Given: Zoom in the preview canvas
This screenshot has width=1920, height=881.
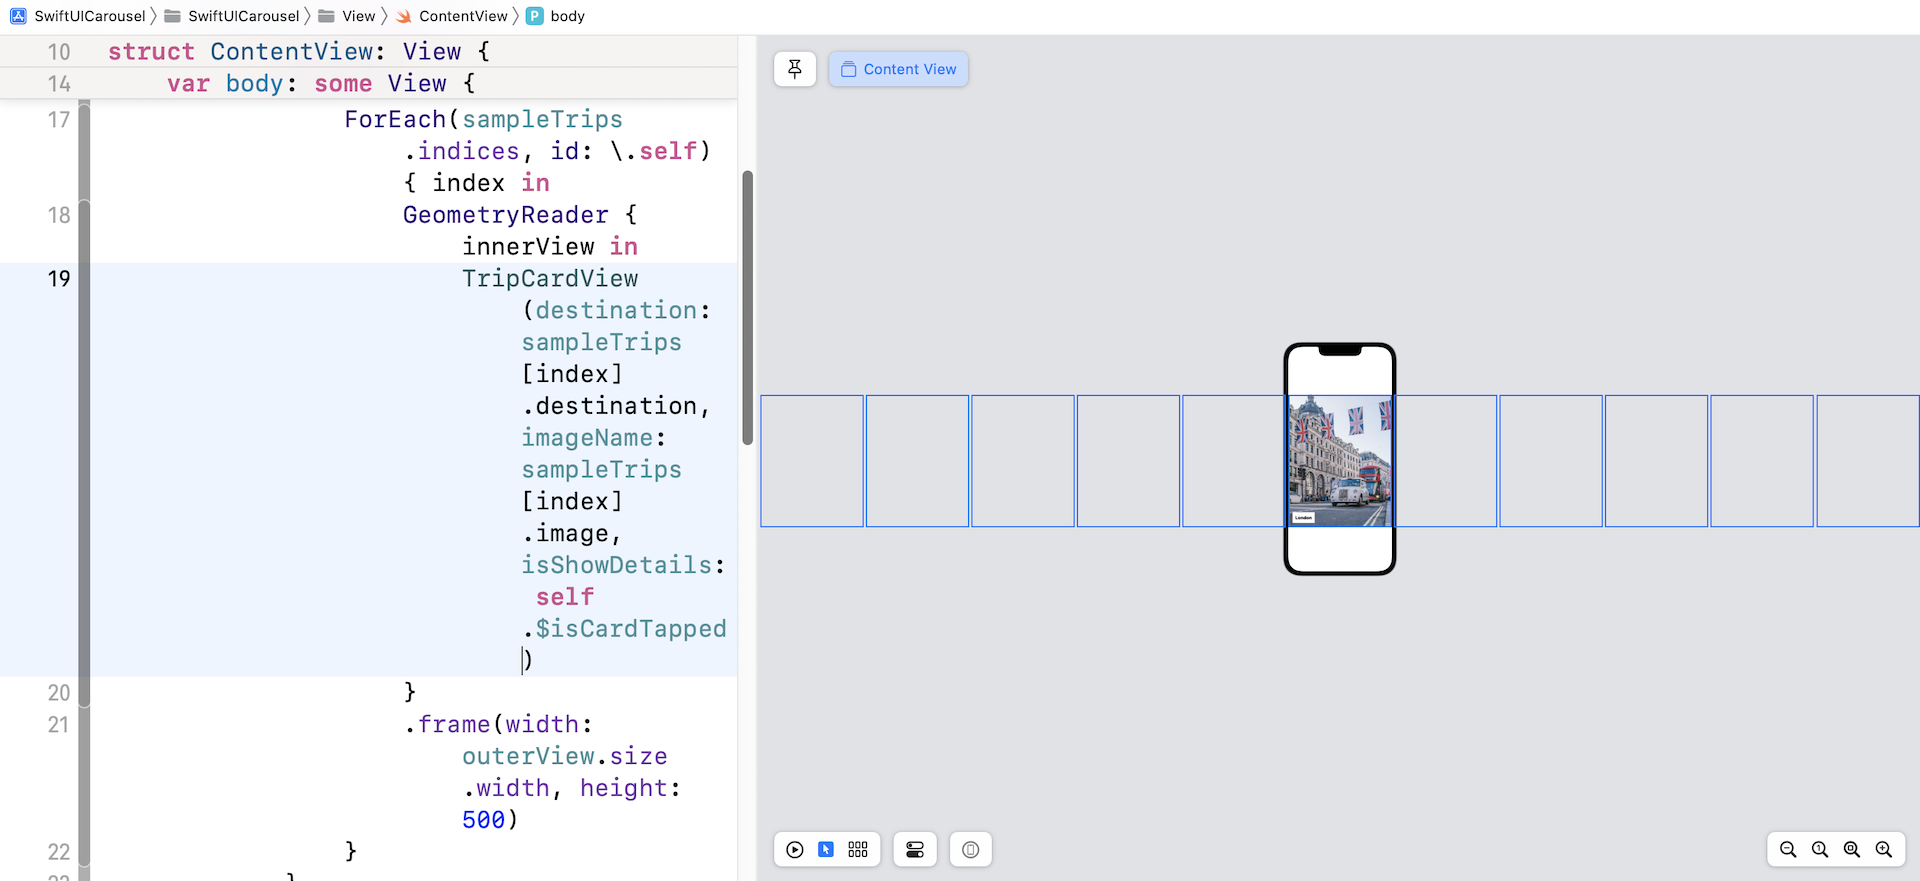Looking at the screenshot, I should (x=1884, y=850).
